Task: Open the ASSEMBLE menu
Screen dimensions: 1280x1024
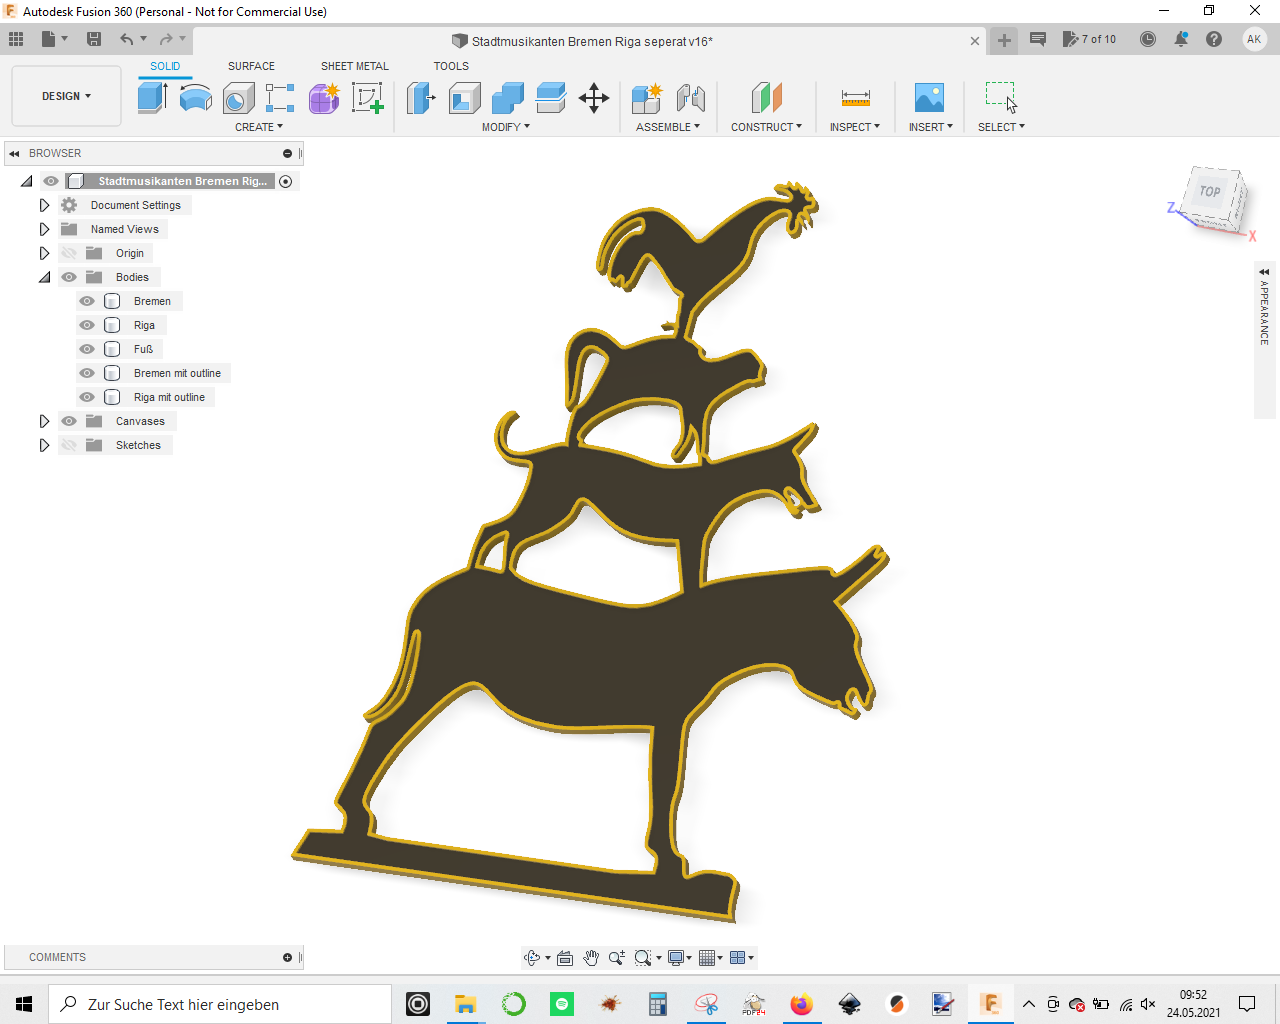Action: [x=668, y=127]
